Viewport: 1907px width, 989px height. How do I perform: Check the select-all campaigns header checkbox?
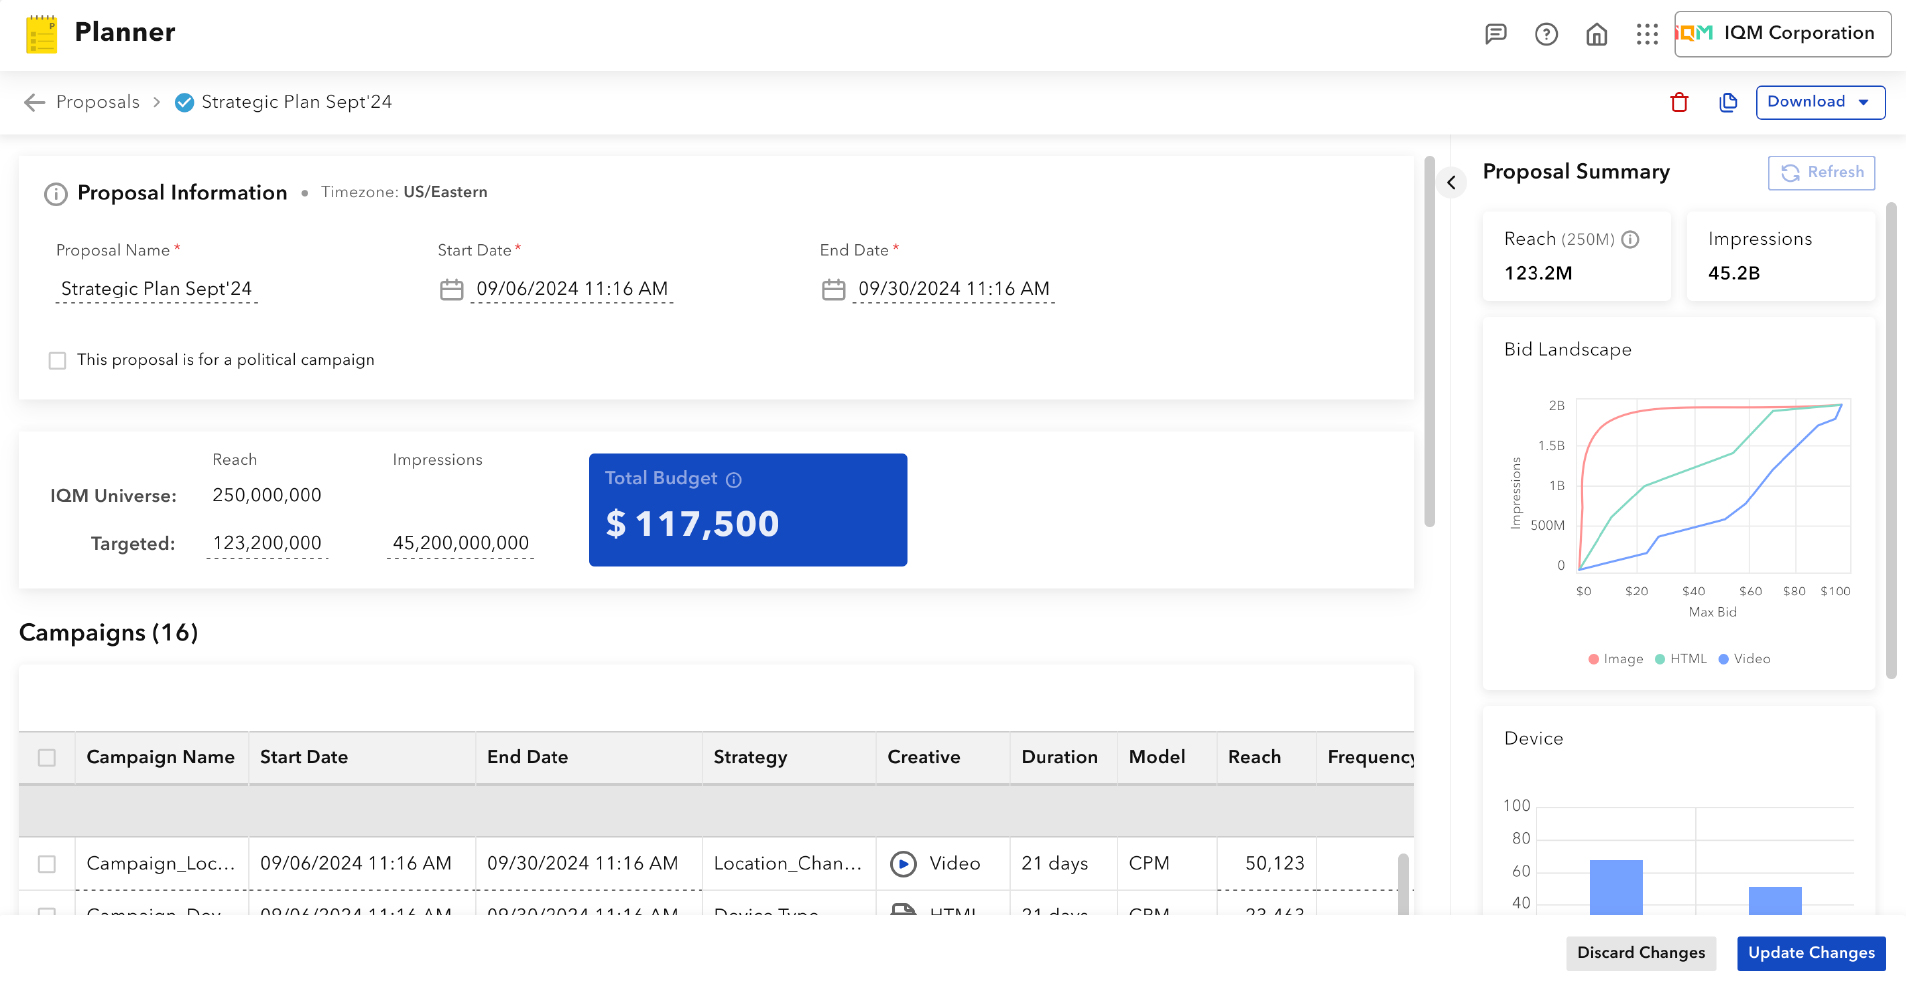(x=47, y=758)
